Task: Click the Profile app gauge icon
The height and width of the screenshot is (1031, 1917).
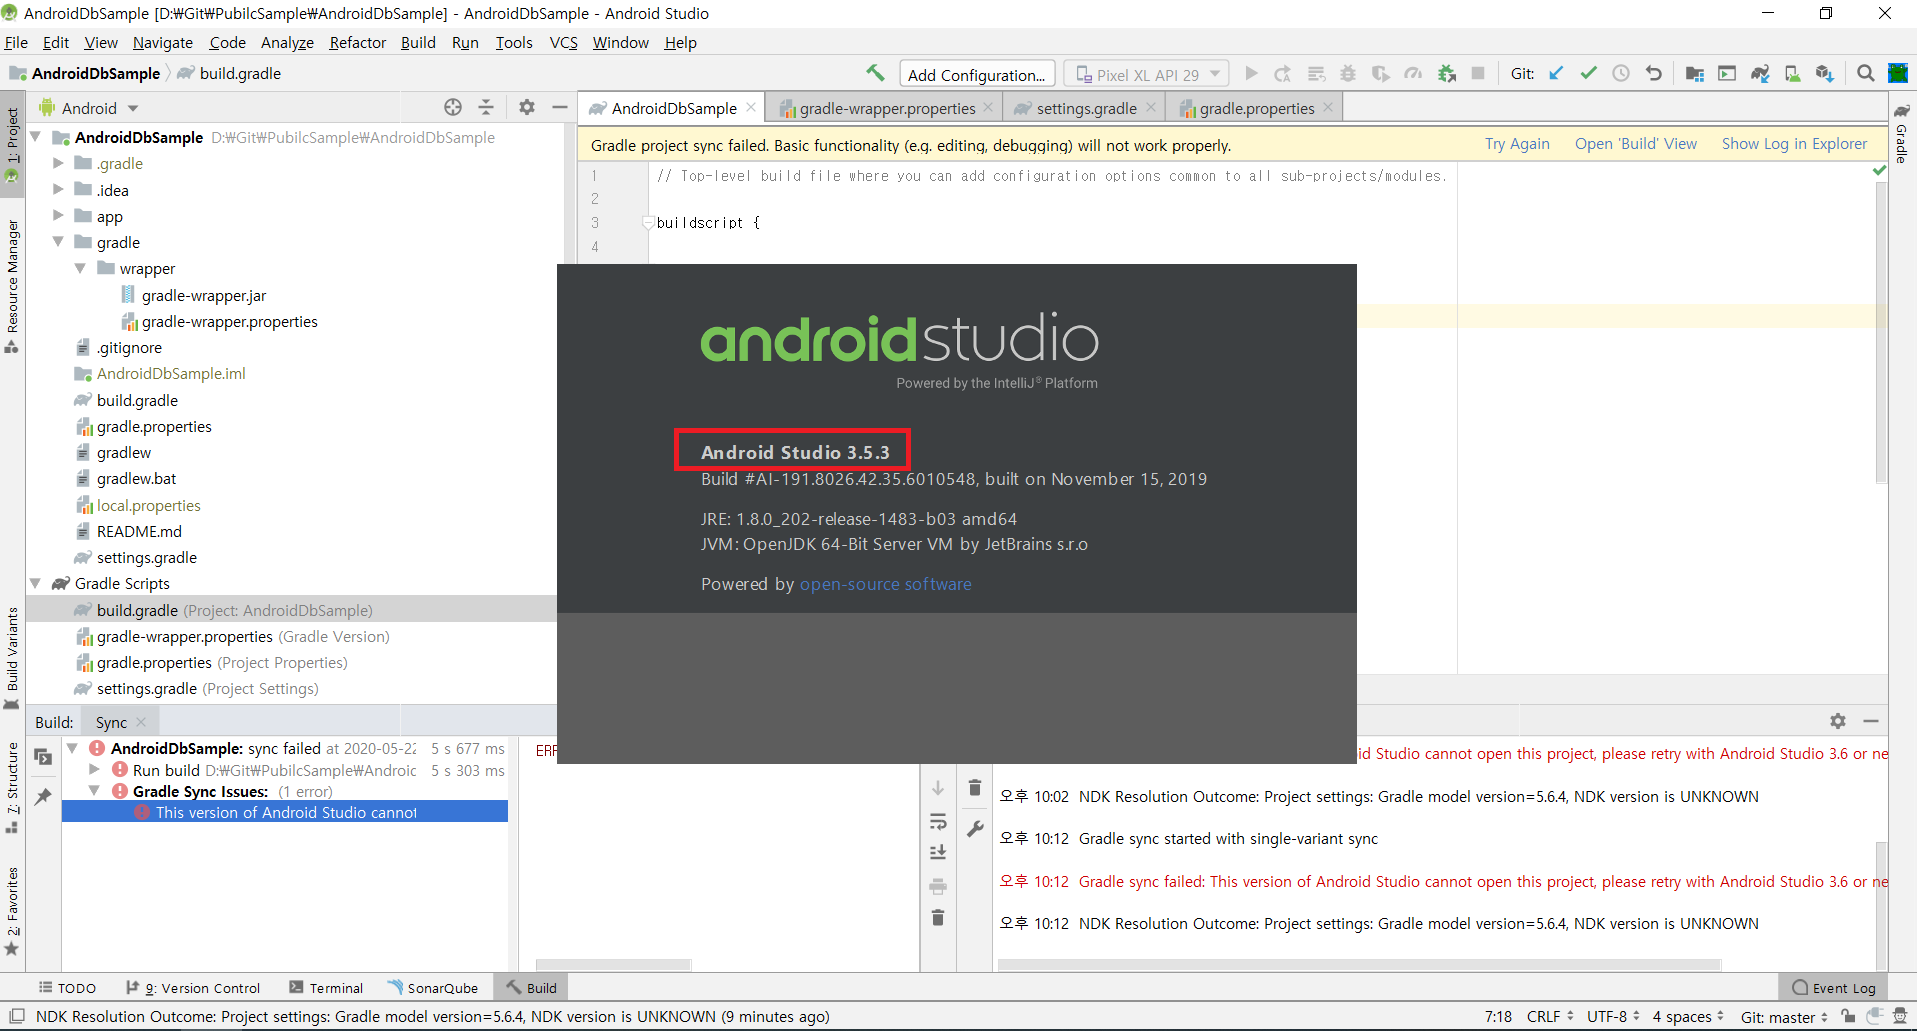Action: tap(1413, 74)
